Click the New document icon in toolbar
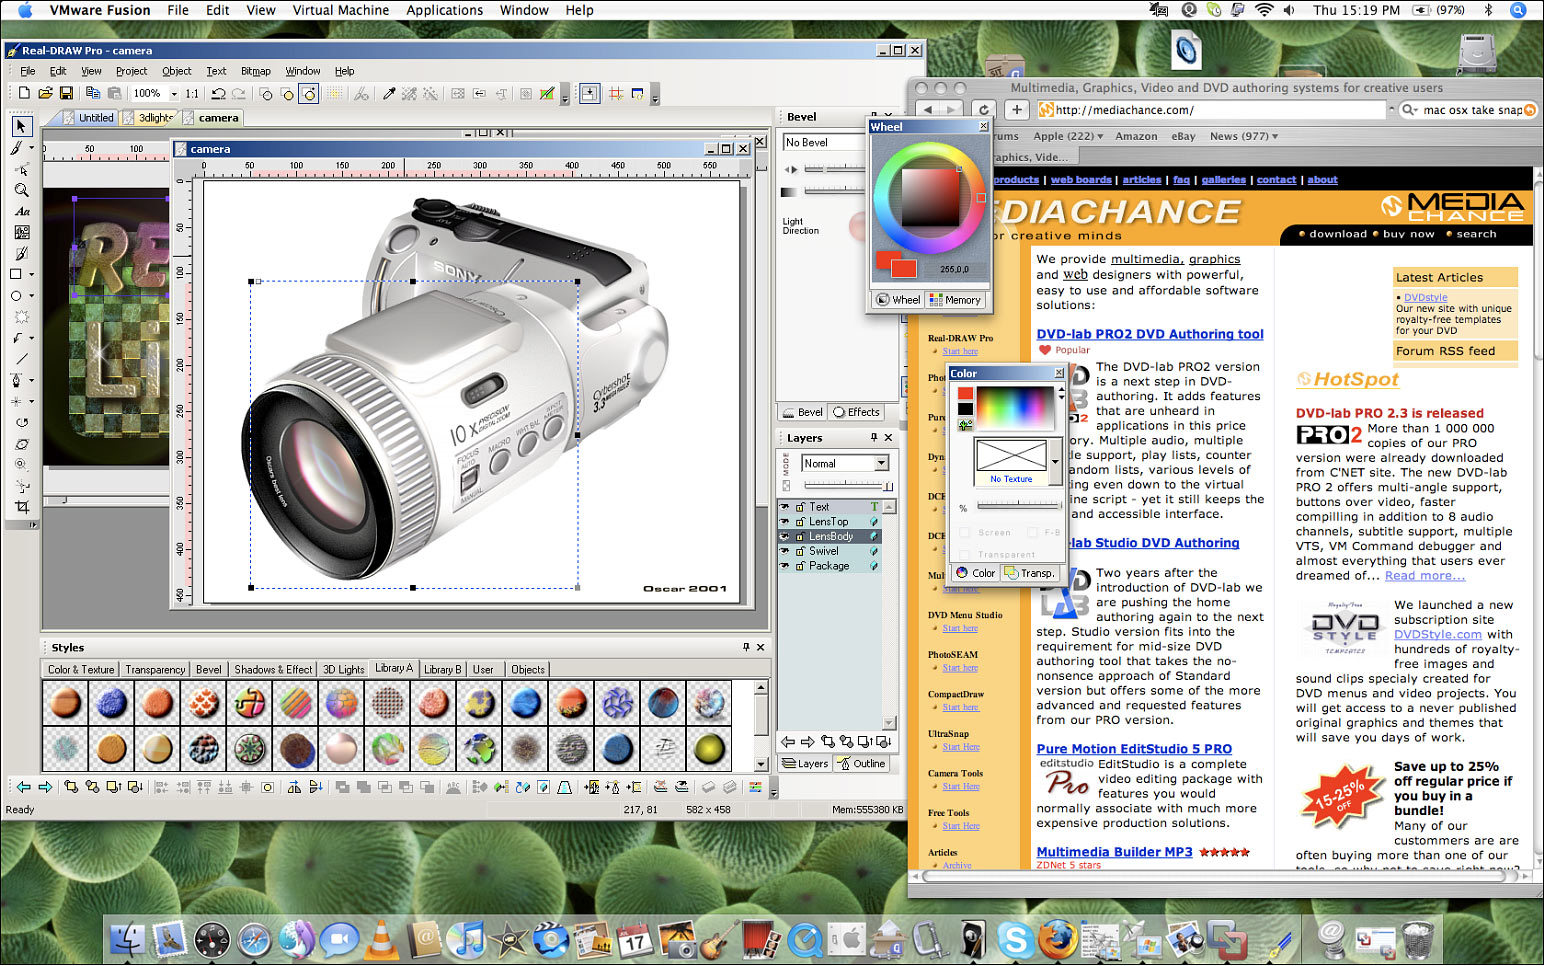This screenshot has height=966, width=1545. click(x=24, y=93)
